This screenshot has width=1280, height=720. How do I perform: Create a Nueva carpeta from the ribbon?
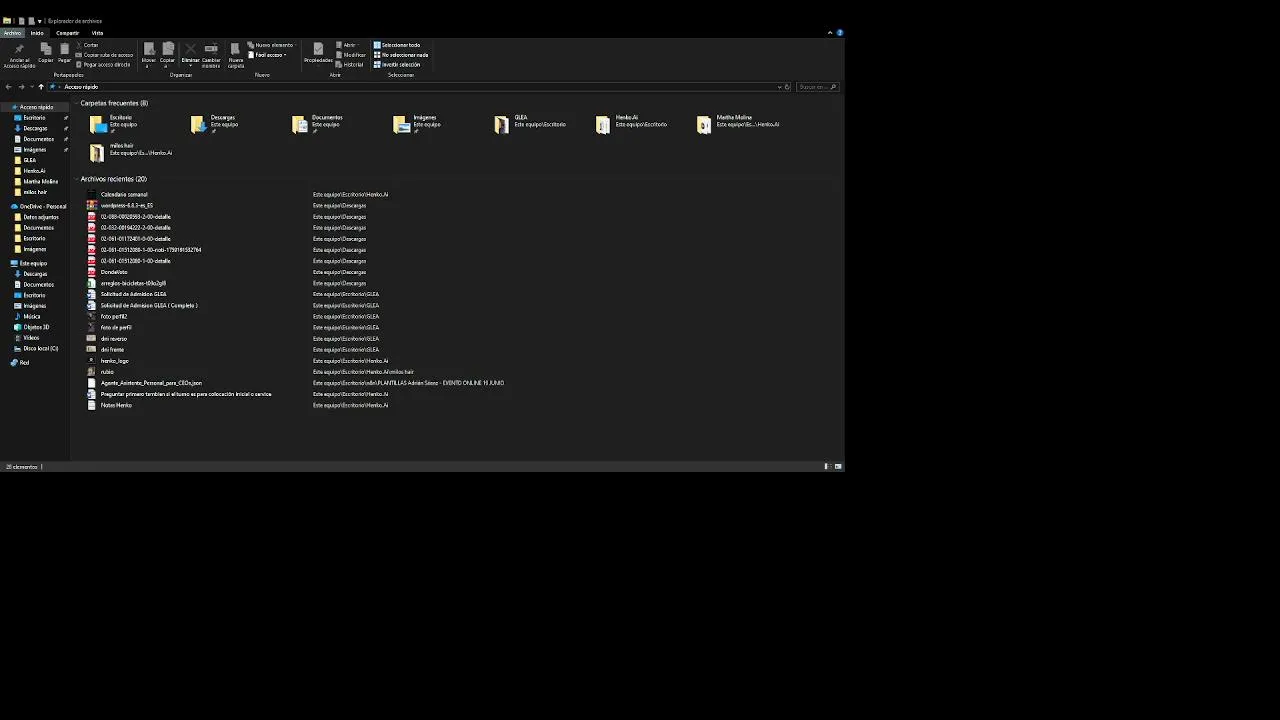tap(236, 55)
